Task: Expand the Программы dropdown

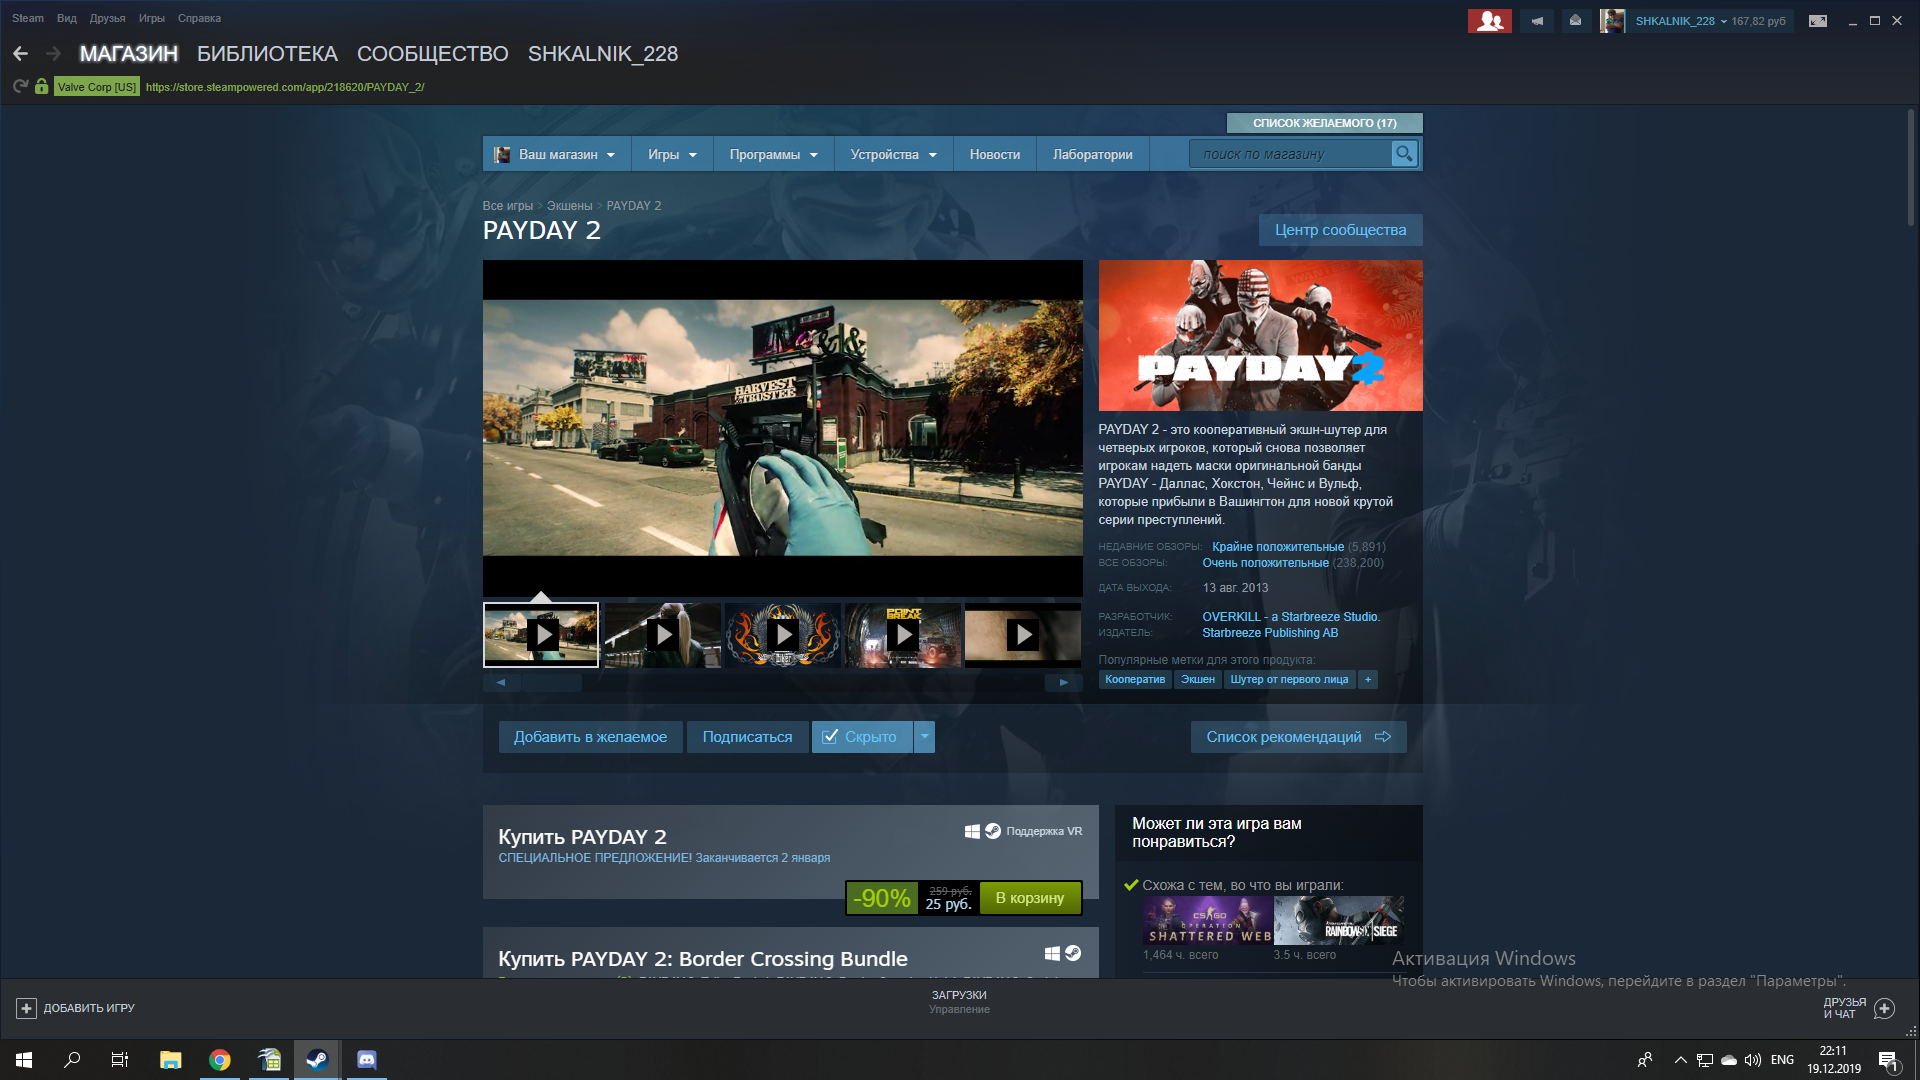Action: click(x=774, y=154)
